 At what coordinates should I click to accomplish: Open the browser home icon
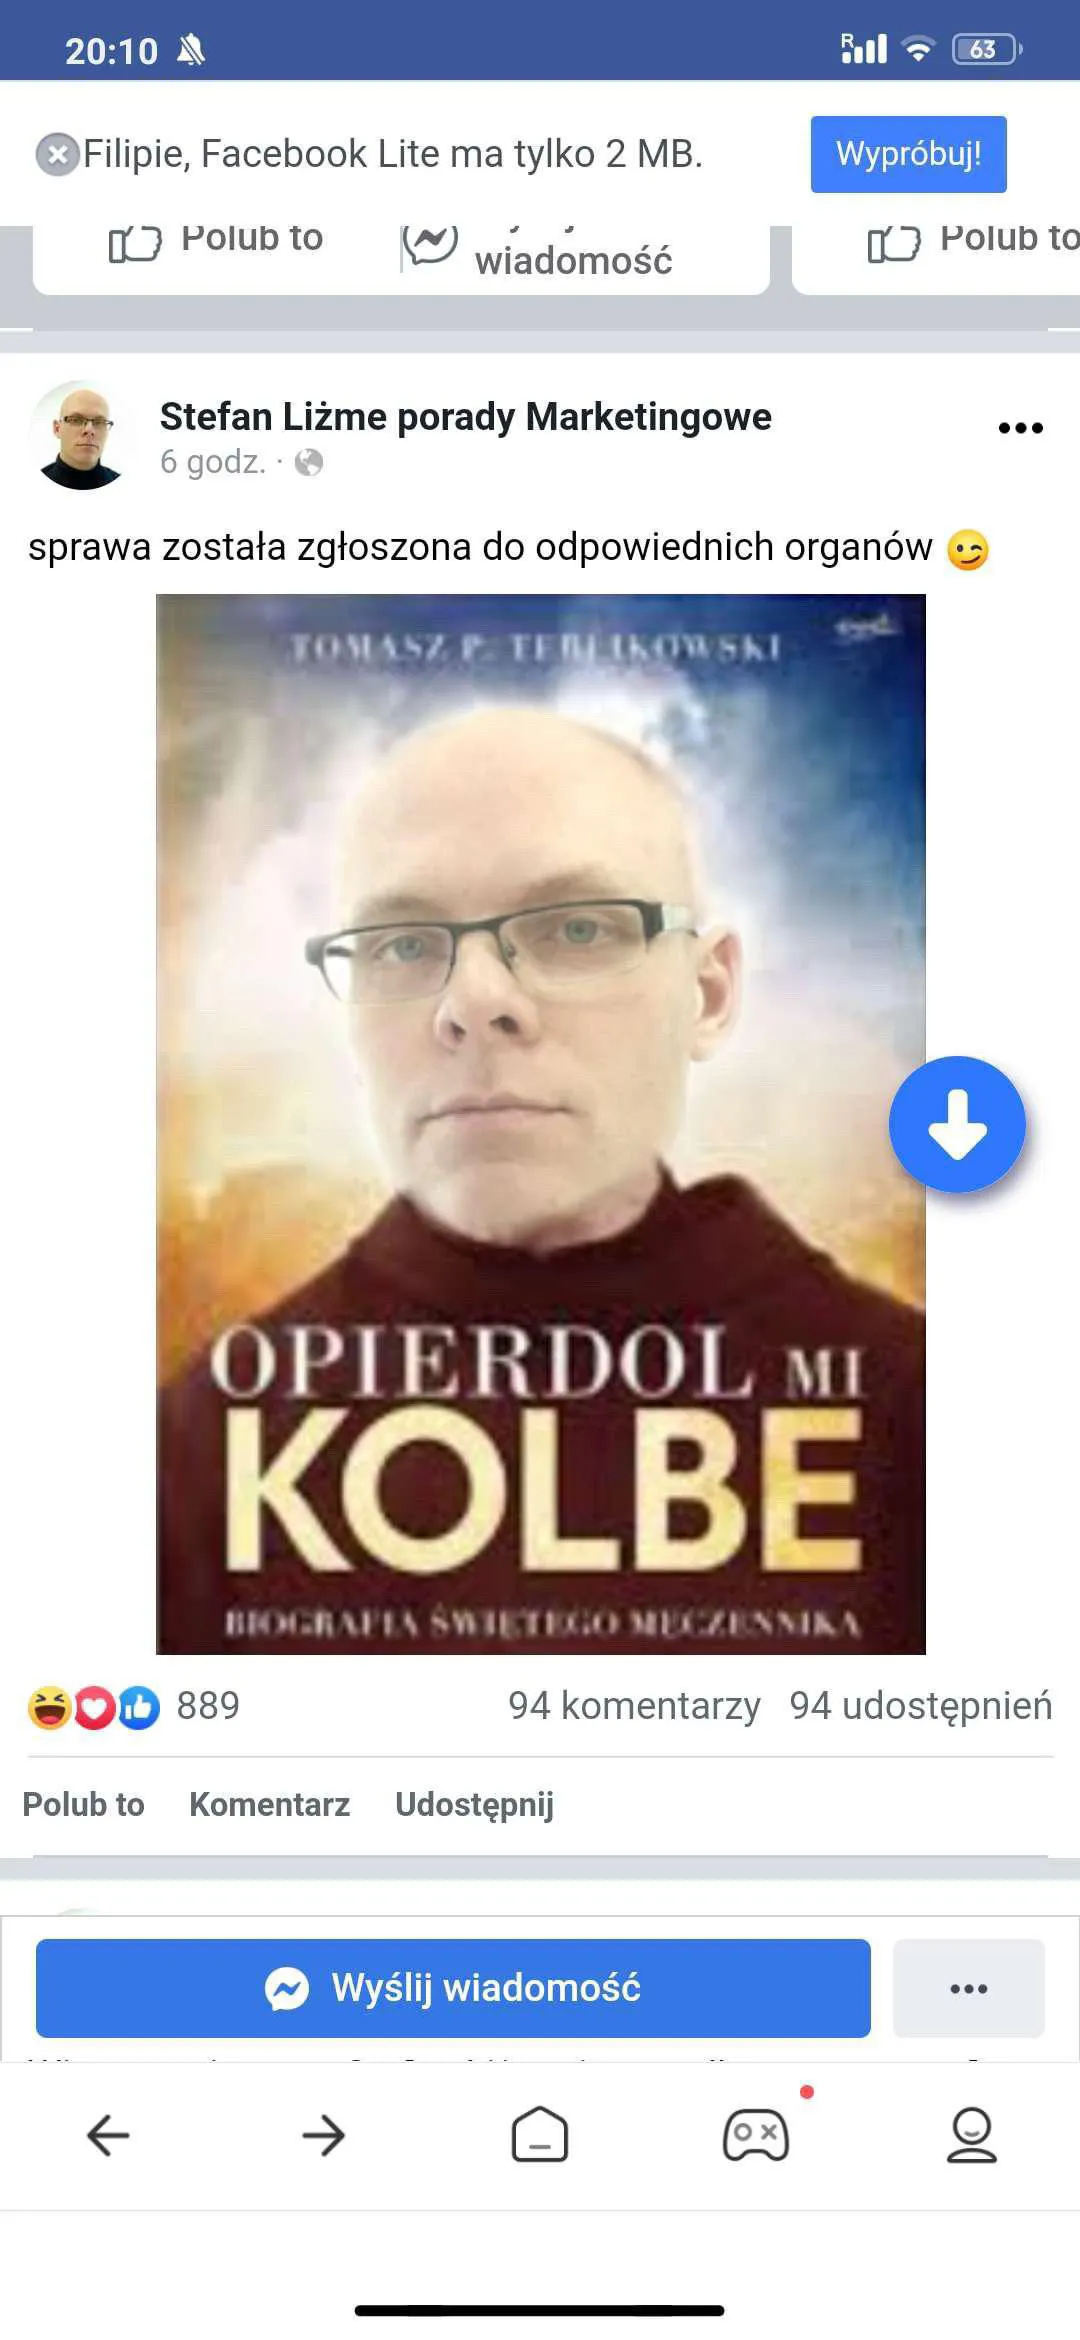click(x=540, y=2135)
